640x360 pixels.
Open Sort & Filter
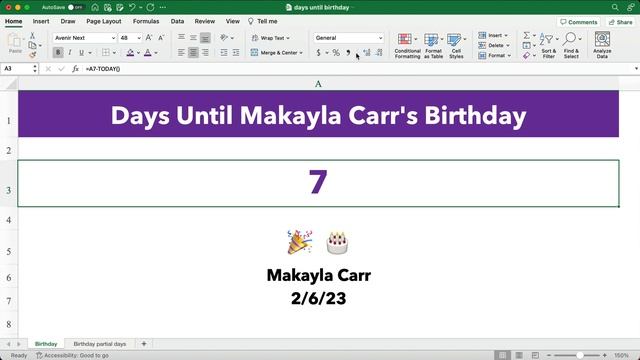click(x=549, y=46)
